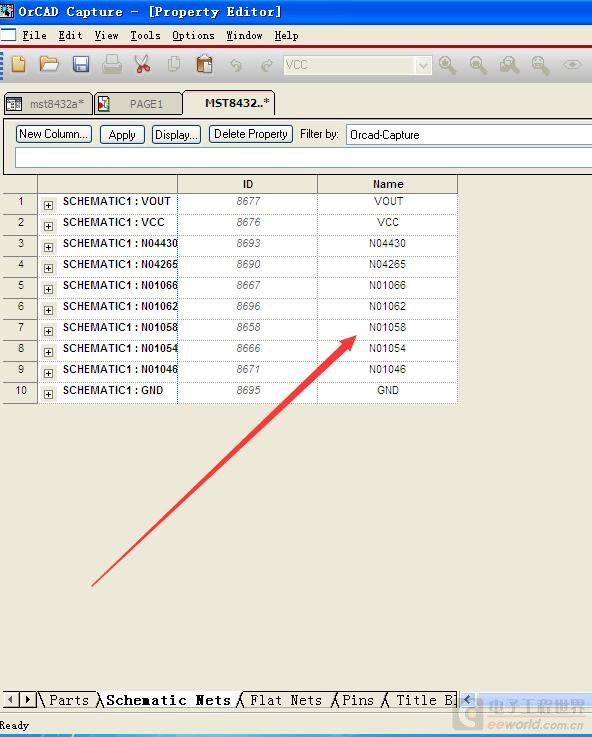The height and width of the screenshot is (737, 592).
Task: Click the OrCAD Capture title bar icon
Action: pyautogui.click(x=7, y=11)
